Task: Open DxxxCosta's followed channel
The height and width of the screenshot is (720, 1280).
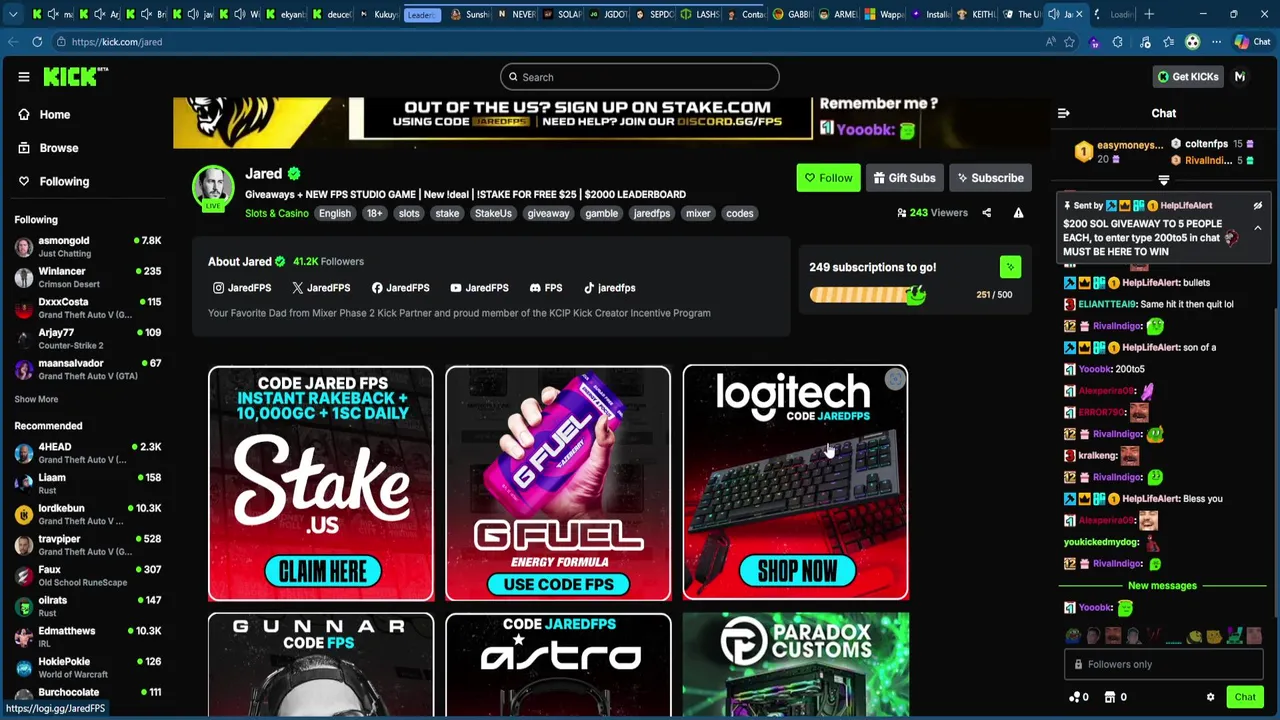Action: point(88,308)
